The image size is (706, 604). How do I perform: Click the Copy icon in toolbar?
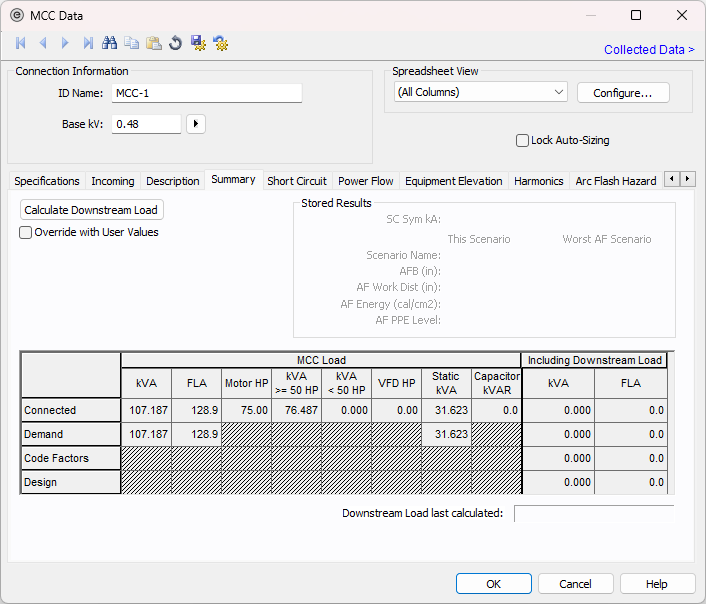[x=131, y=43]
